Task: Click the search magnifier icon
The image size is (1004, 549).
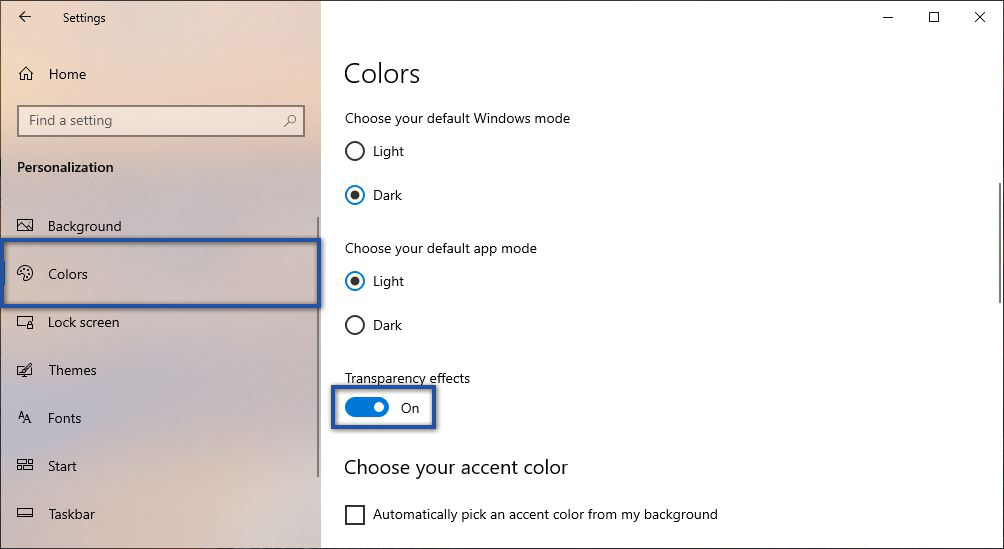Action: (x=290, y=121)
